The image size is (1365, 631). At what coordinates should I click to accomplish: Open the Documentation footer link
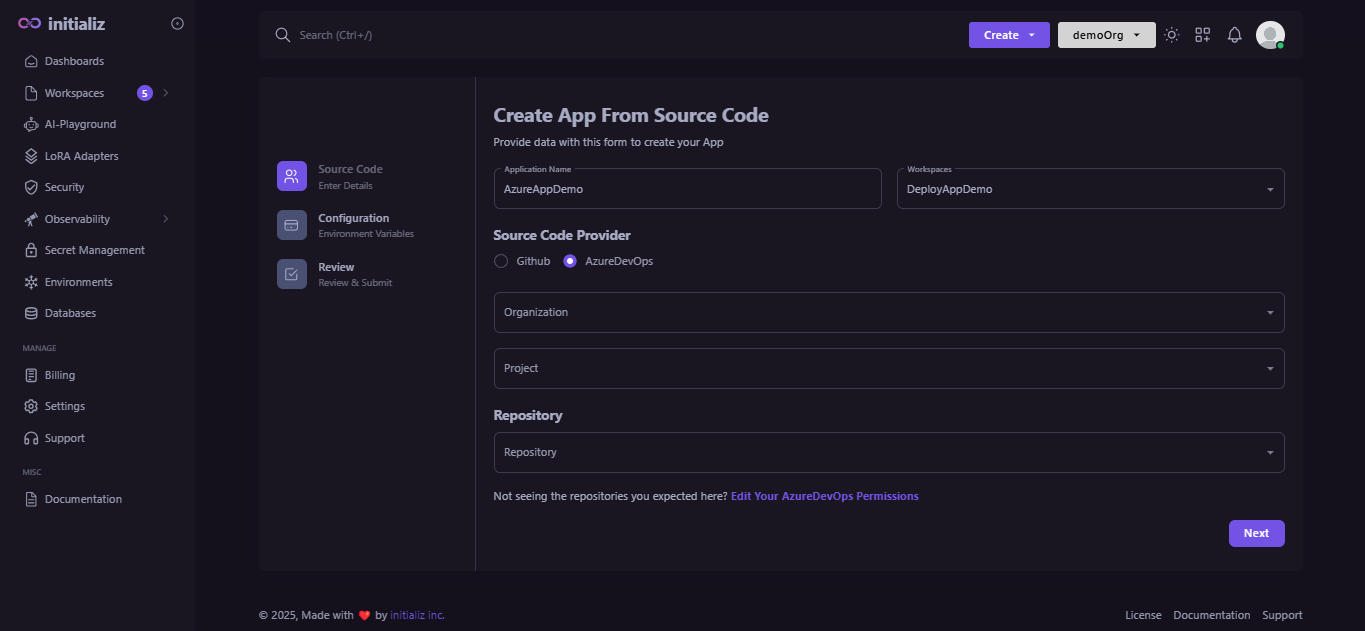[1211, 615]
